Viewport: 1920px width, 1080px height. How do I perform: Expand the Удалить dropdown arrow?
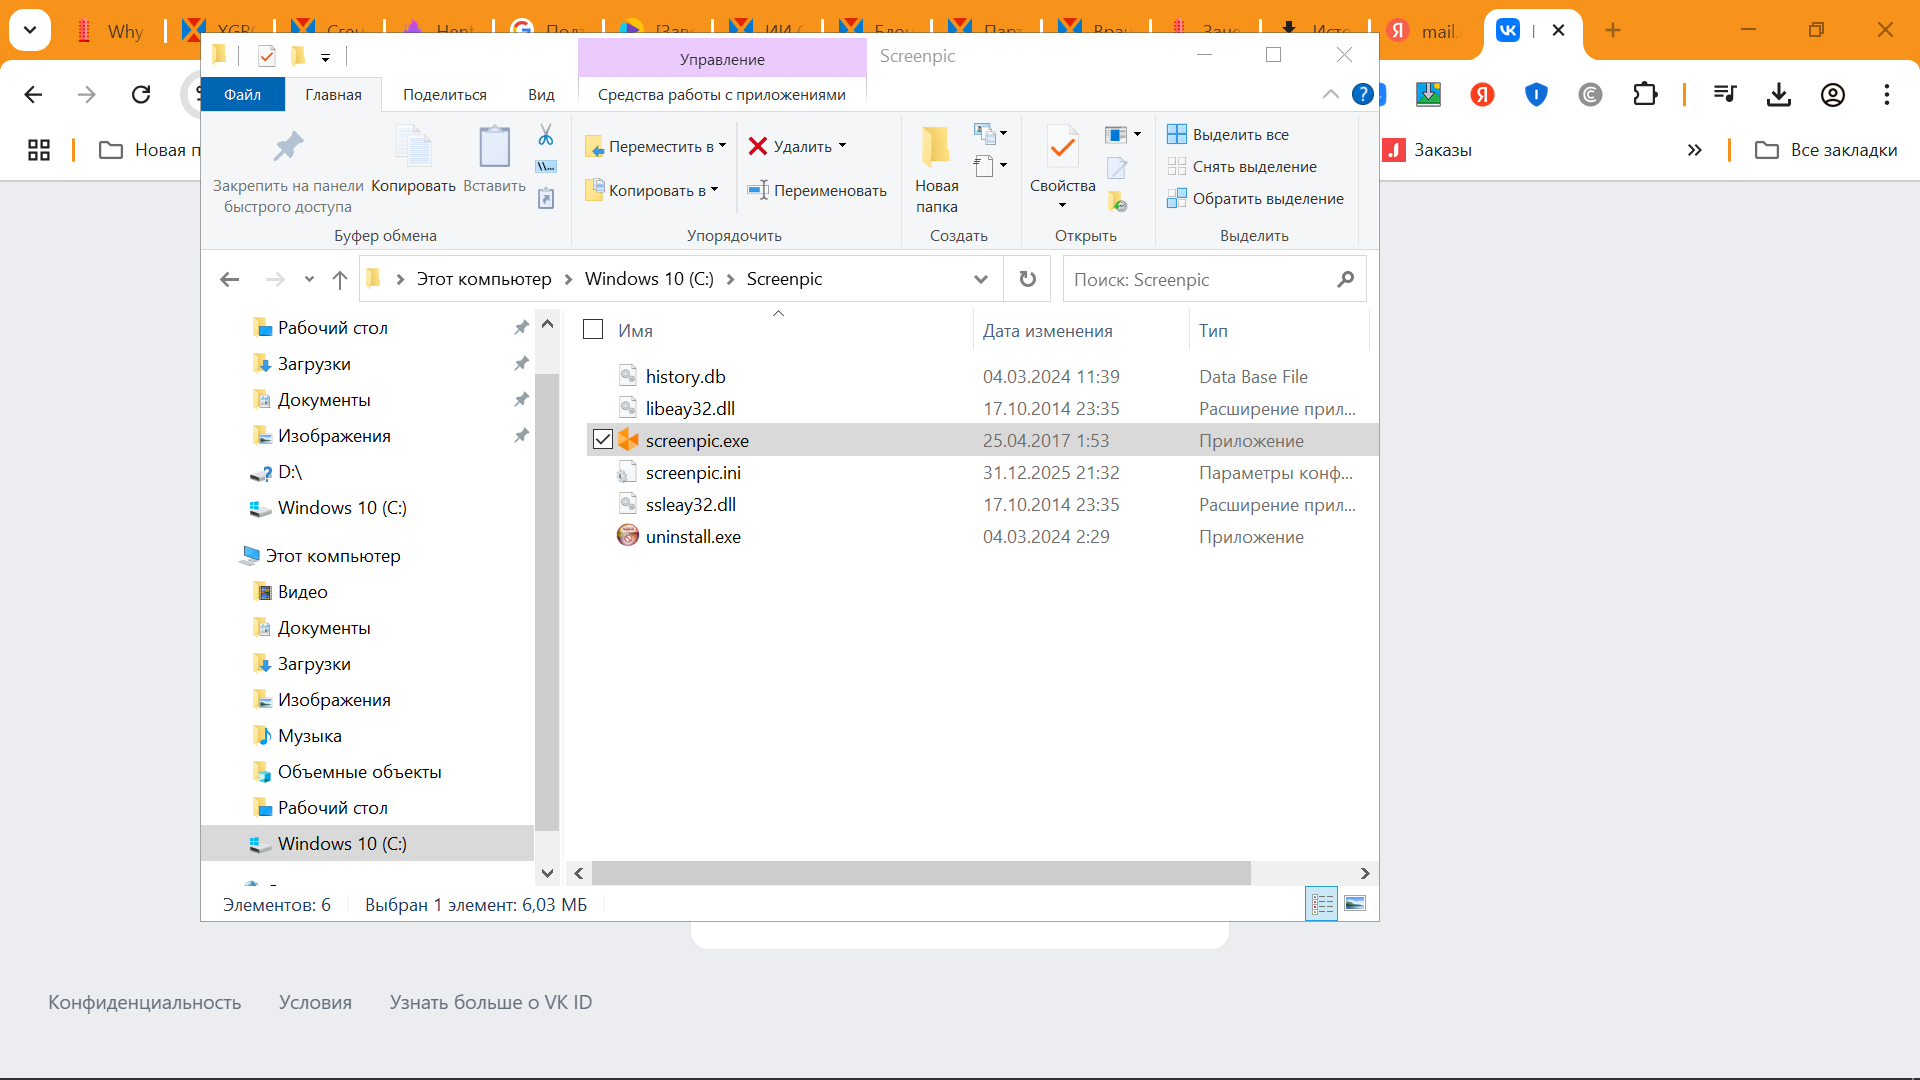point(843,146)
